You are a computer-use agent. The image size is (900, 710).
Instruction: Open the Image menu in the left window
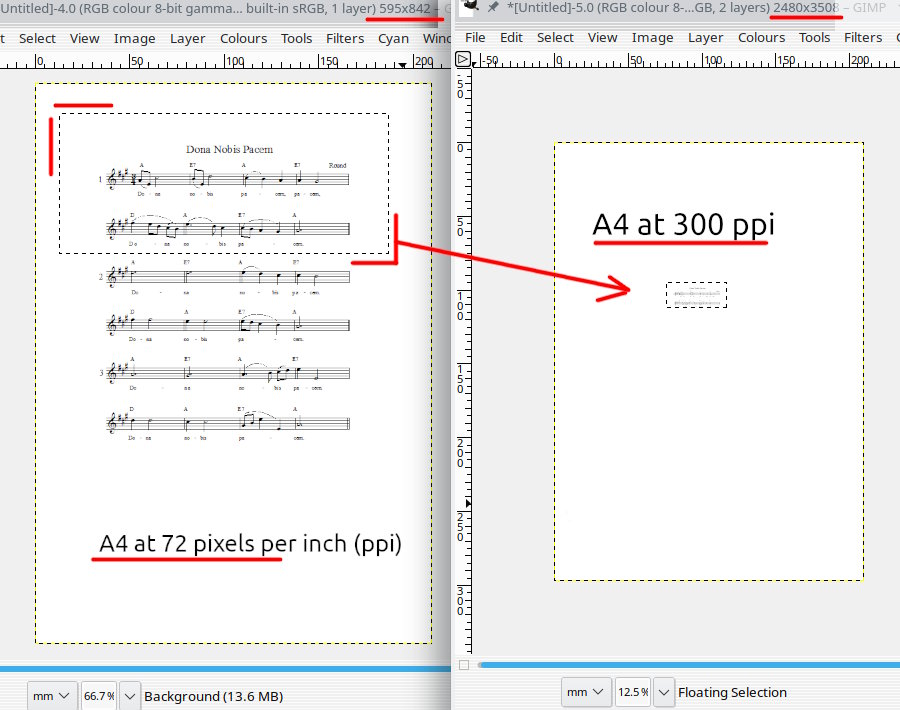[x=134, y=38]
